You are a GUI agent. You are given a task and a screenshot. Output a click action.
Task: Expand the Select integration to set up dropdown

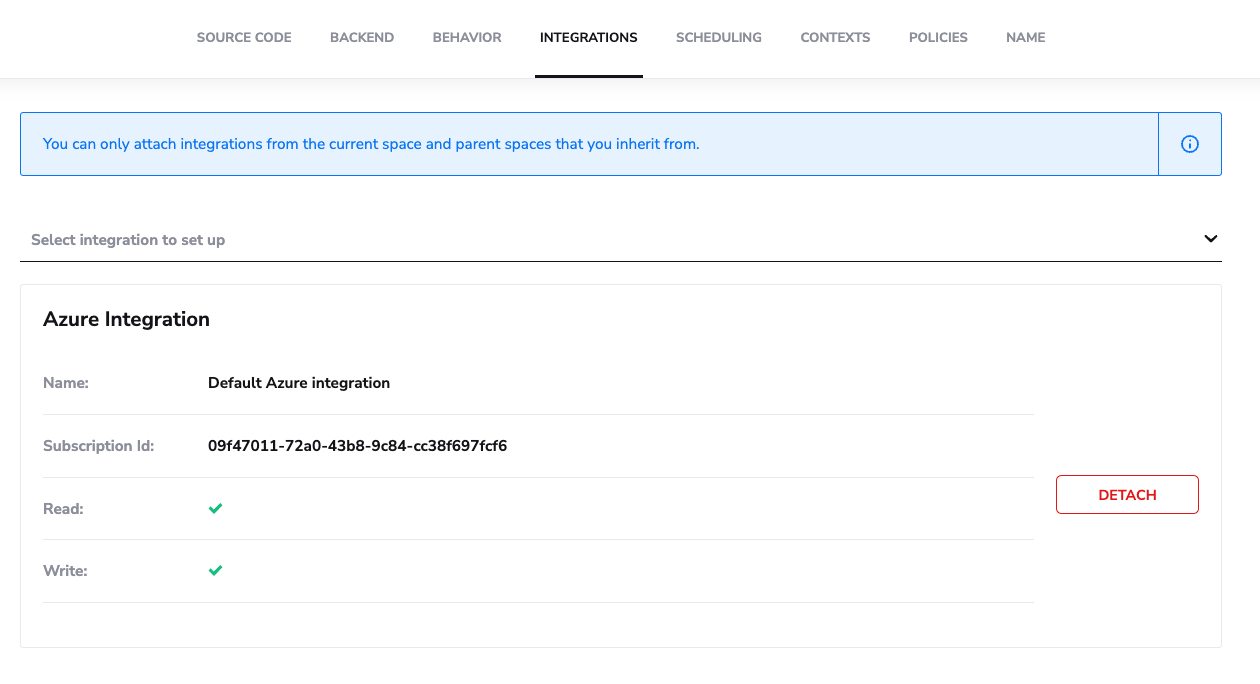(x=621, y=240)
